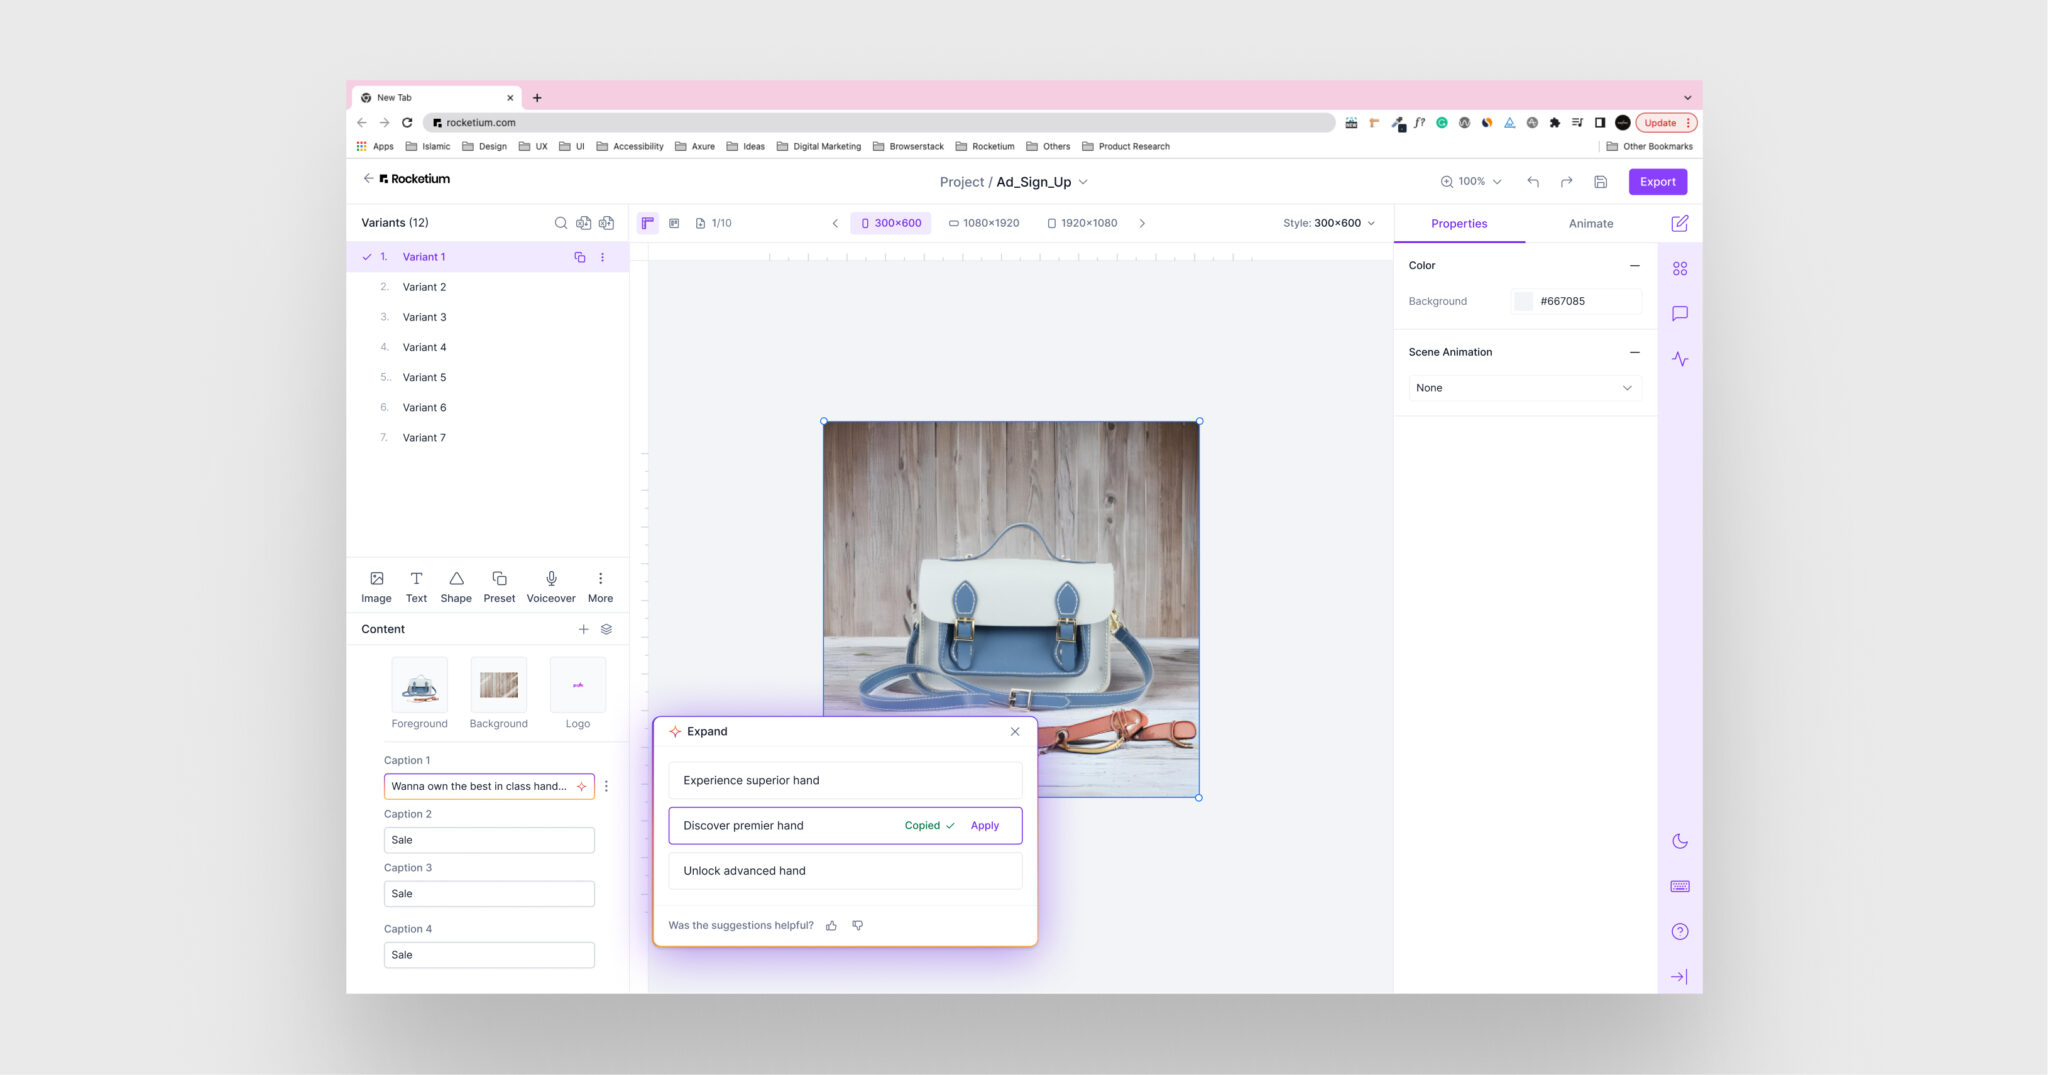Select the Voiceover tool
The width and height of the screenshot is (2048, 1075).
[x=551, y=586]
